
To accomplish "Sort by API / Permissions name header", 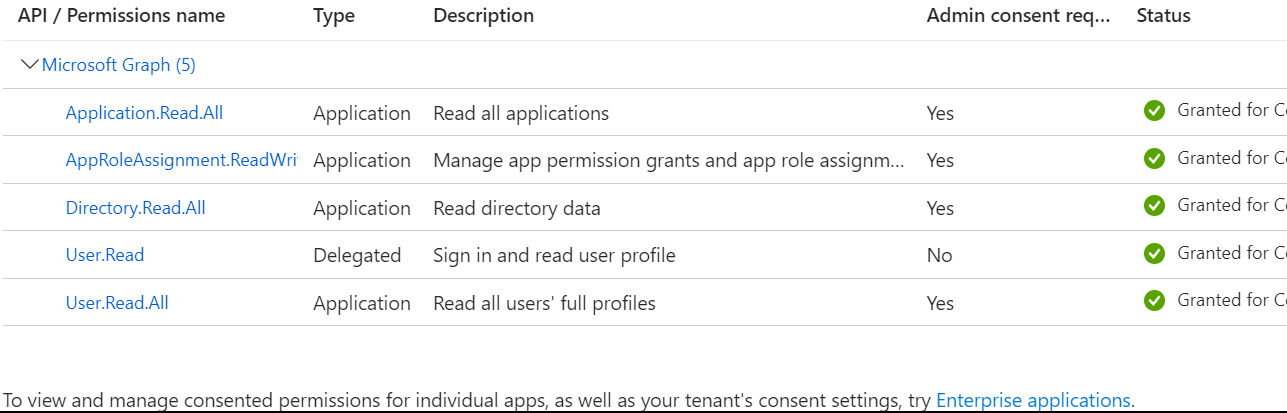I will point(121,16).
